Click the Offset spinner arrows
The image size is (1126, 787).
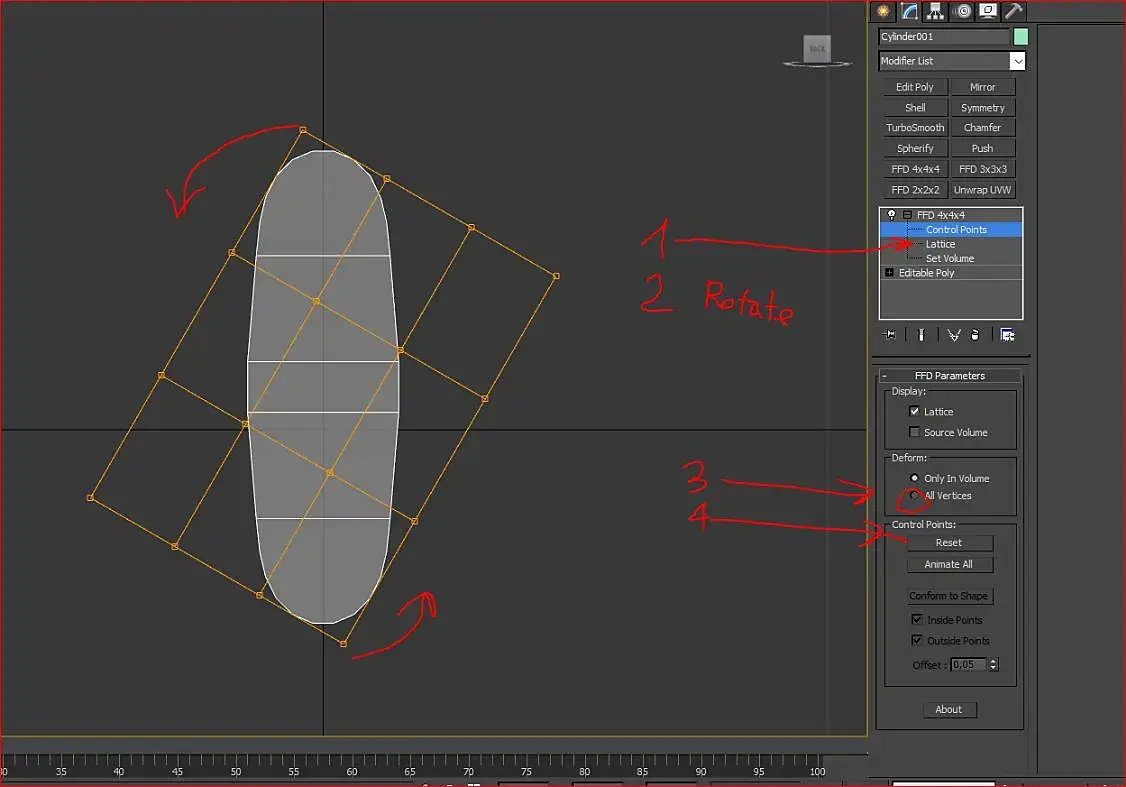point(993,665)
